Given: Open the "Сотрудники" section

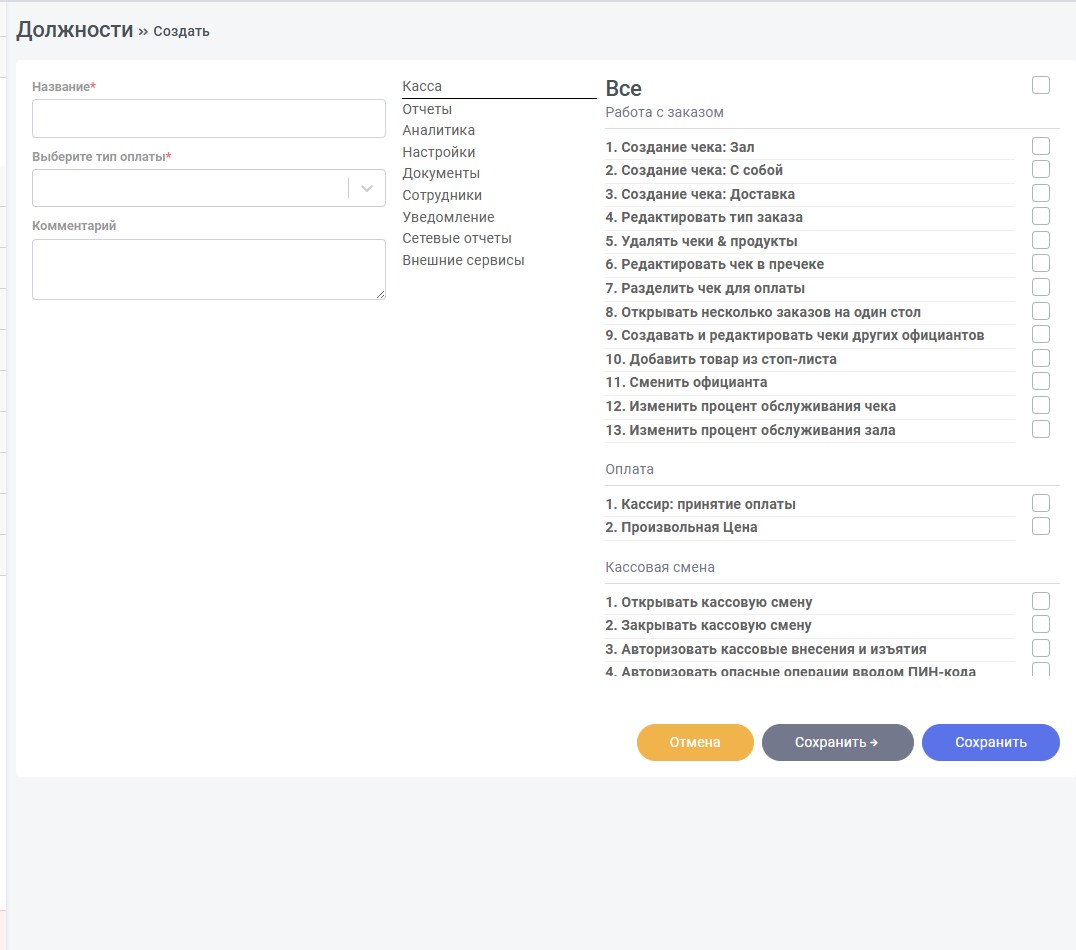Looking at the screenshot, I should pos(442,196).
